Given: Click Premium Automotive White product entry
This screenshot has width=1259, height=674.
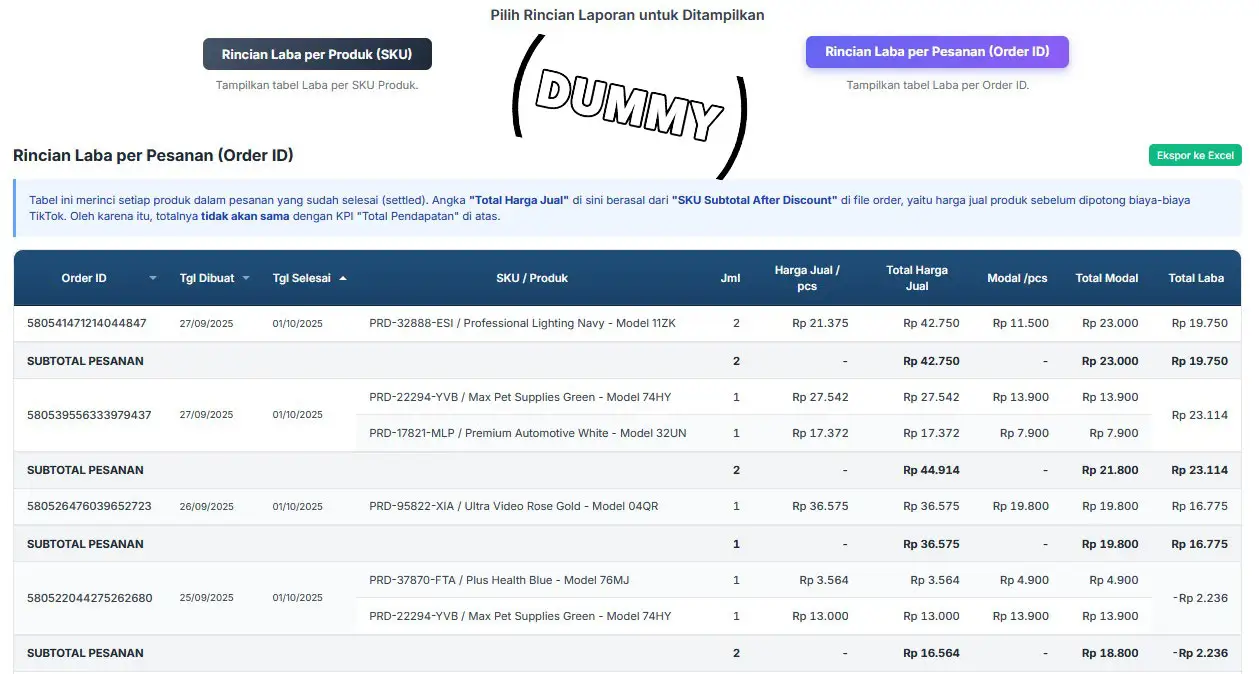Looking at the screenshot, I should click(526, 433).
